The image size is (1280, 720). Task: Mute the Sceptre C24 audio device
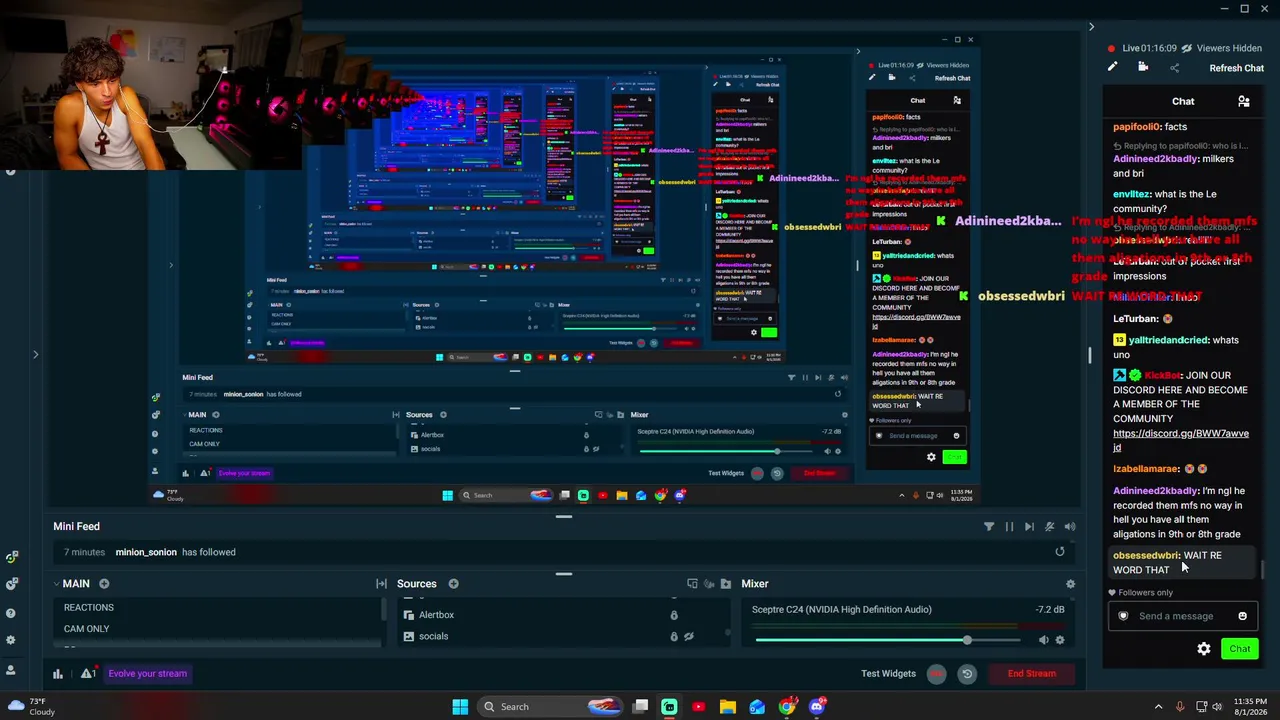(1043, 640)
